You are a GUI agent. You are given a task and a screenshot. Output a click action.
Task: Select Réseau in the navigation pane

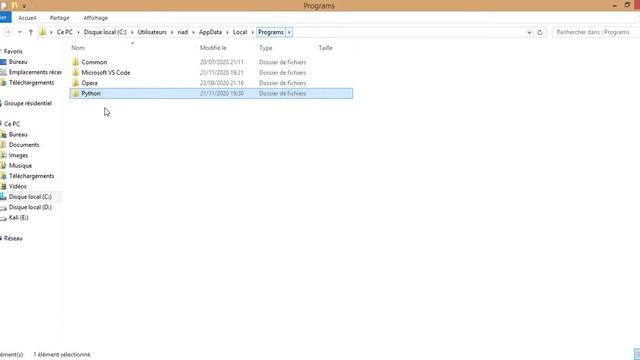click(x=13, y=238)
